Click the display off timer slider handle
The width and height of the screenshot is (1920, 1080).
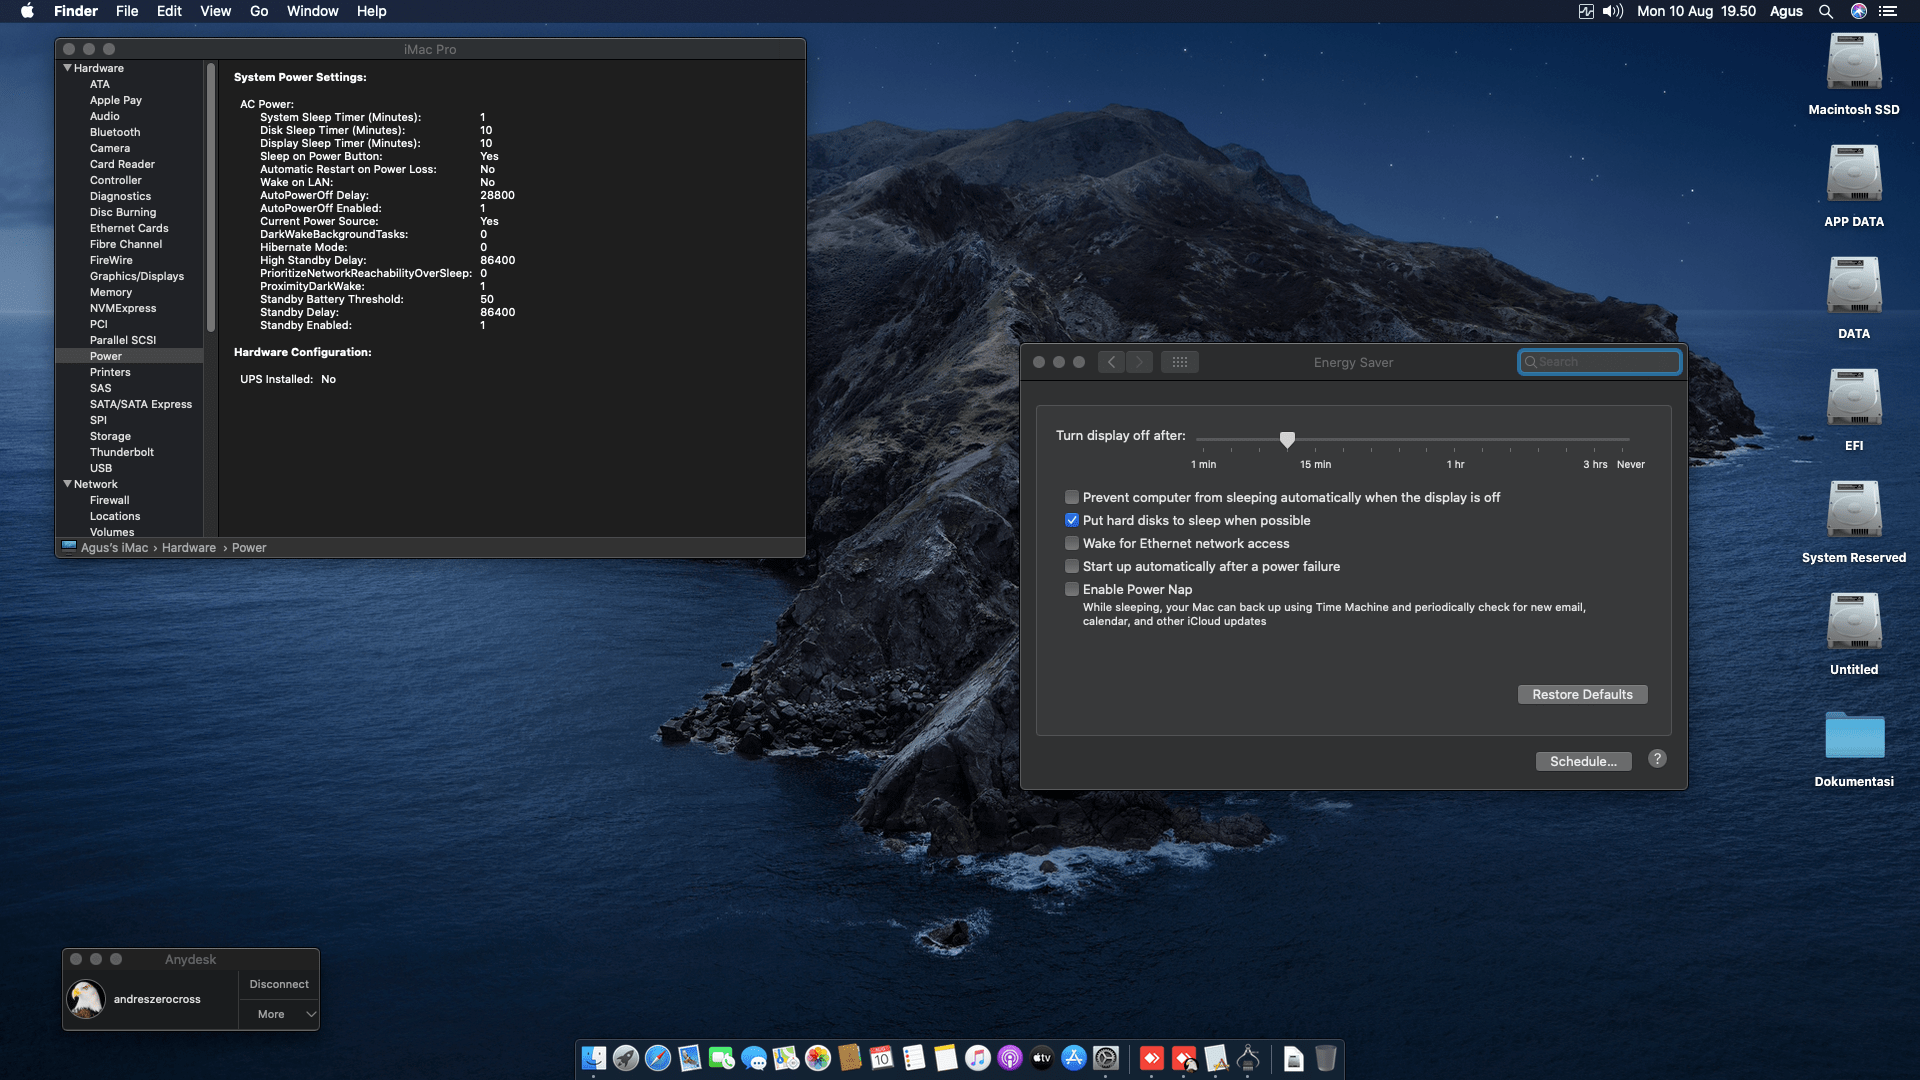1287,439
